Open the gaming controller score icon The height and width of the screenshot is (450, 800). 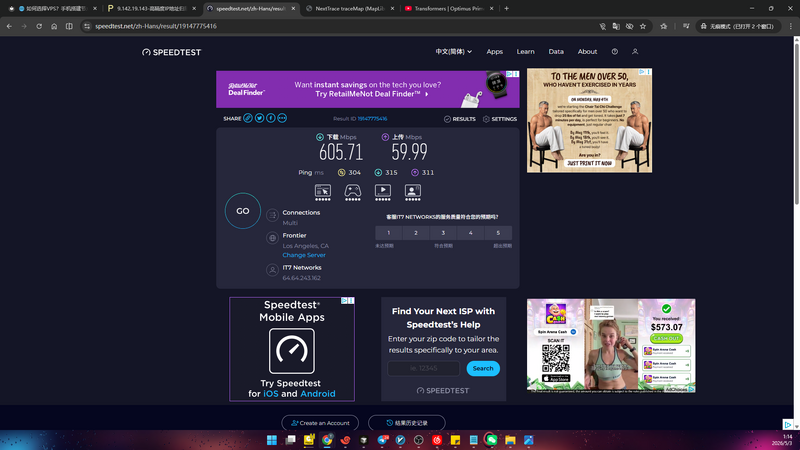tap(353, 192)
